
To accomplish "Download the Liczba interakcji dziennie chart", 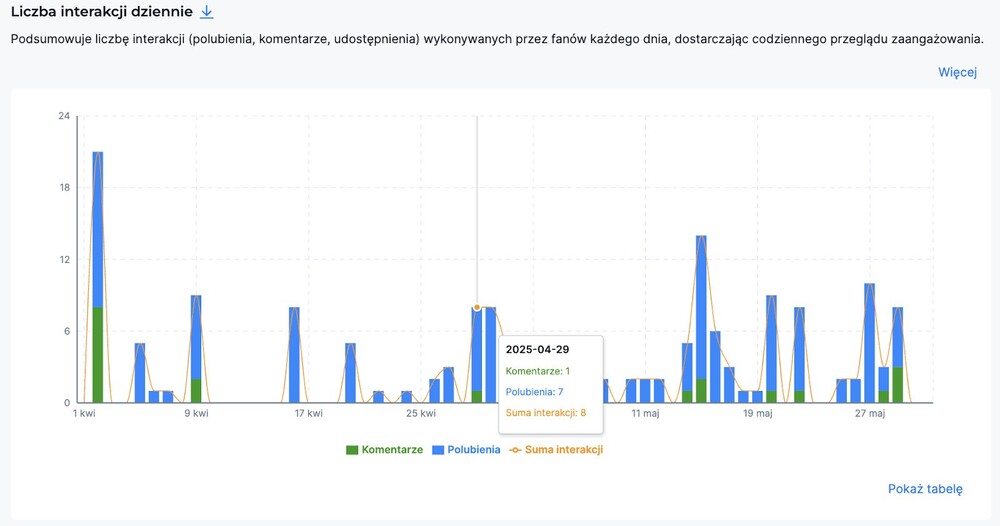I will pyautogui.click(x=207, y=12).
